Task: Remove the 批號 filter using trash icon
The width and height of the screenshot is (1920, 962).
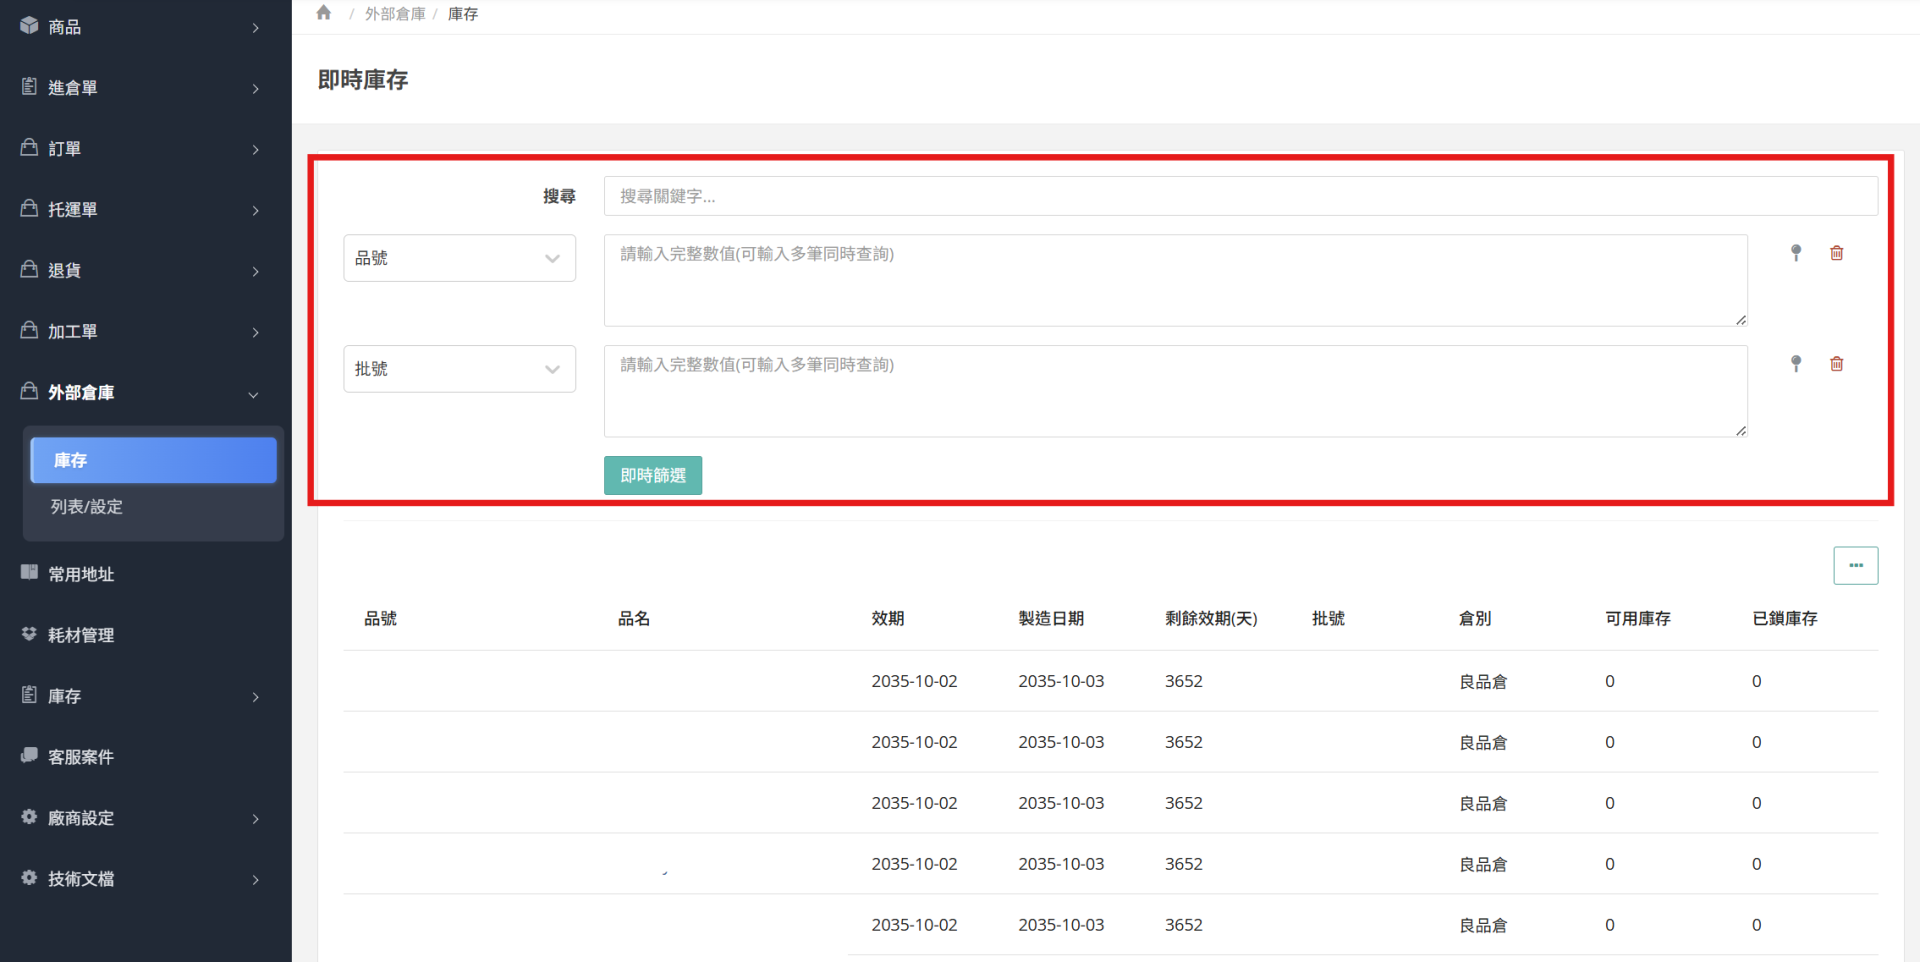Action: click(1837, 364)
